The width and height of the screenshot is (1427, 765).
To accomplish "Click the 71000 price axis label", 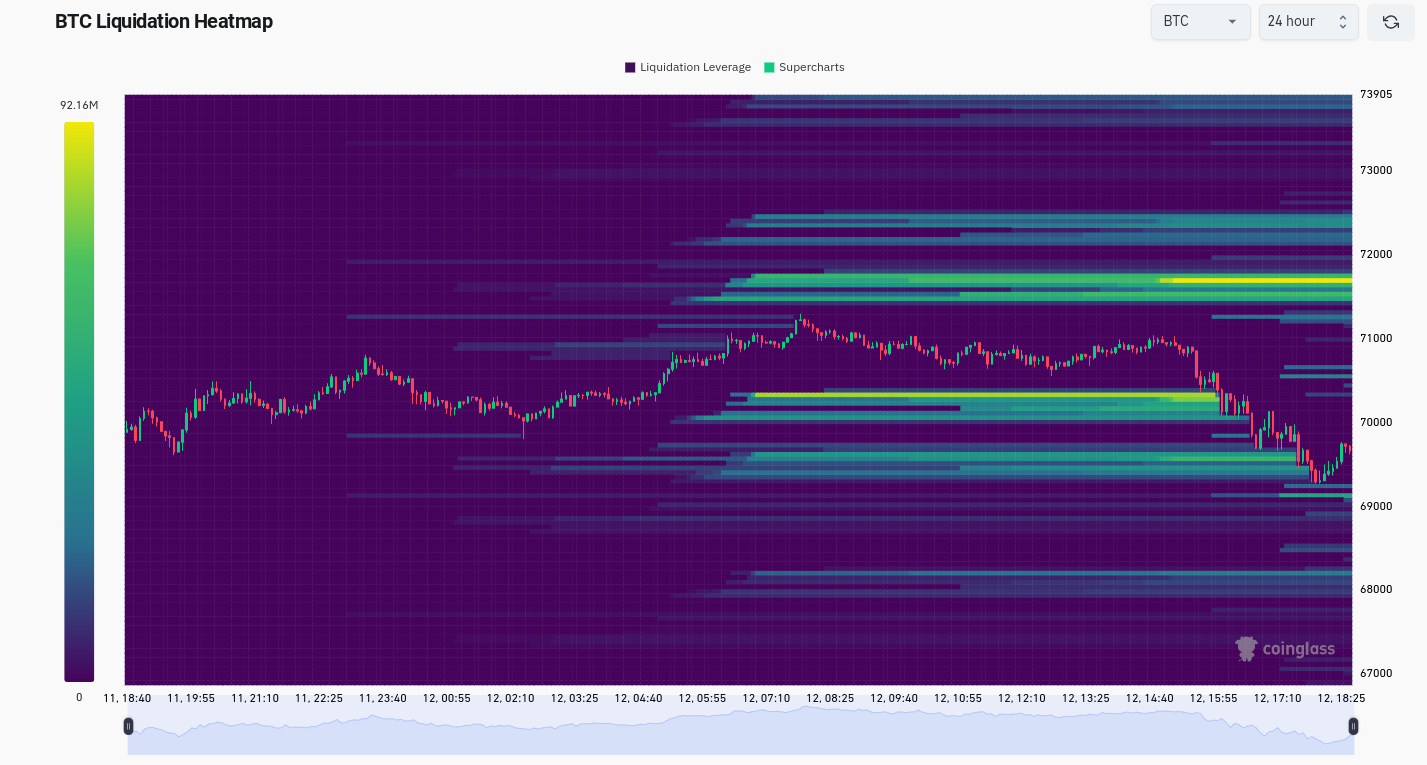I will click(1376, 338).
